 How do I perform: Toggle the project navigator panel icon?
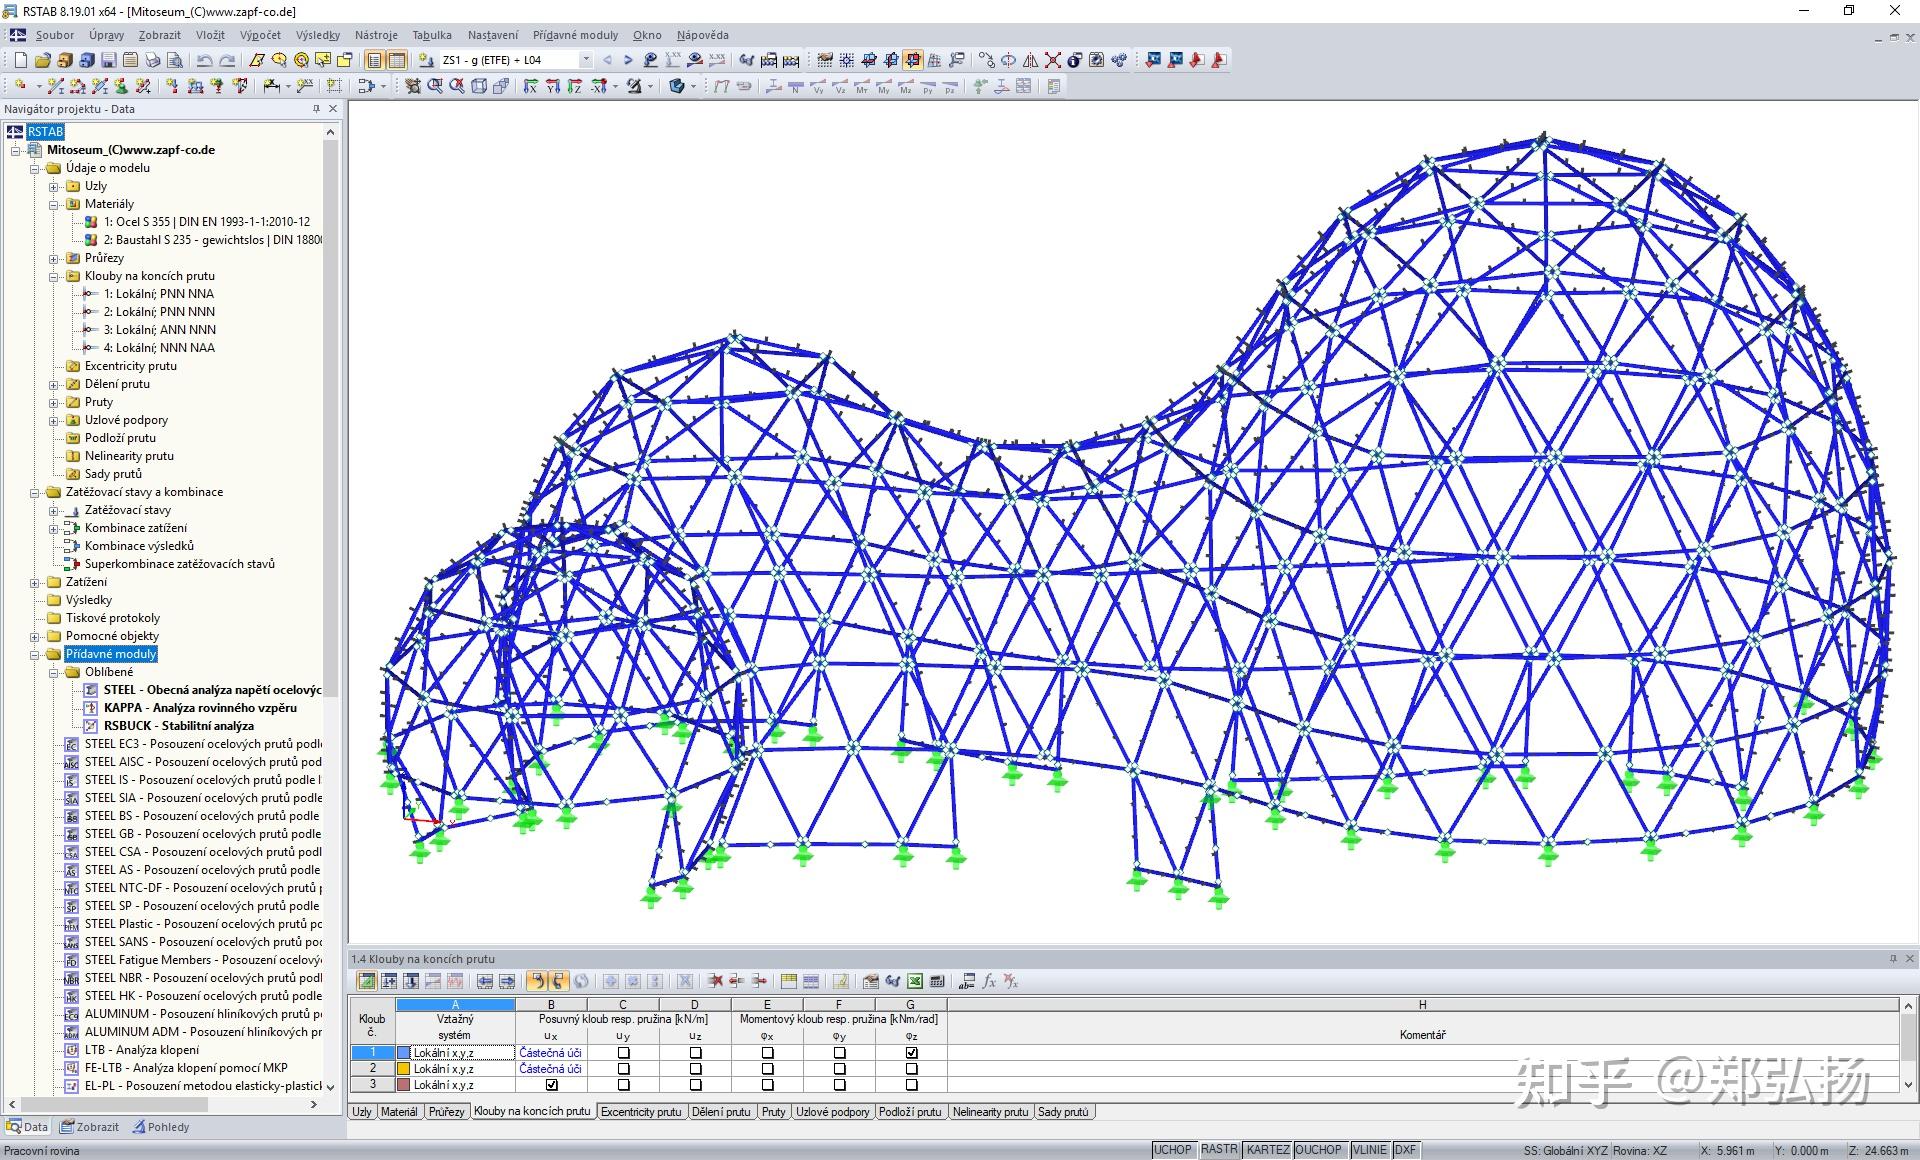click(x=374, y=60)
